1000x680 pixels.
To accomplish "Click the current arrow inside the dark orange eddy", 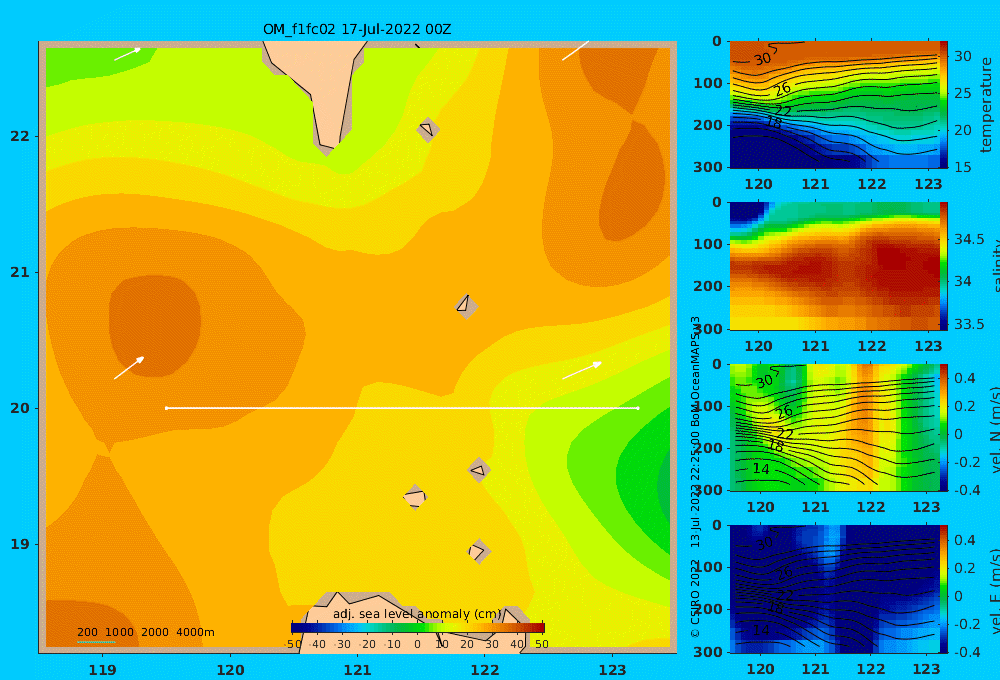I will click(129, 368).
